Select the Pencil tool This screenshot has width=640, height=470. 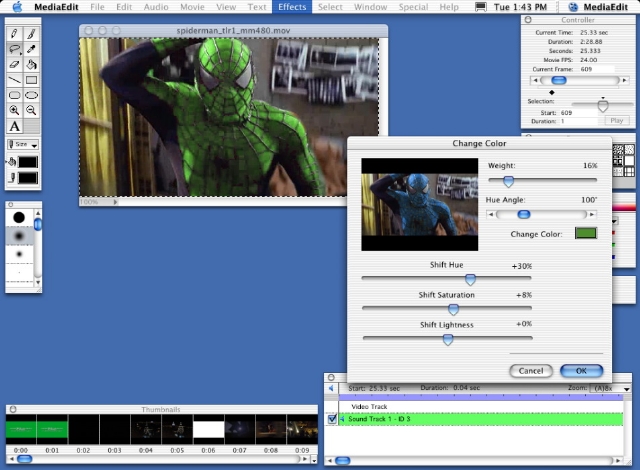[14, 33]
